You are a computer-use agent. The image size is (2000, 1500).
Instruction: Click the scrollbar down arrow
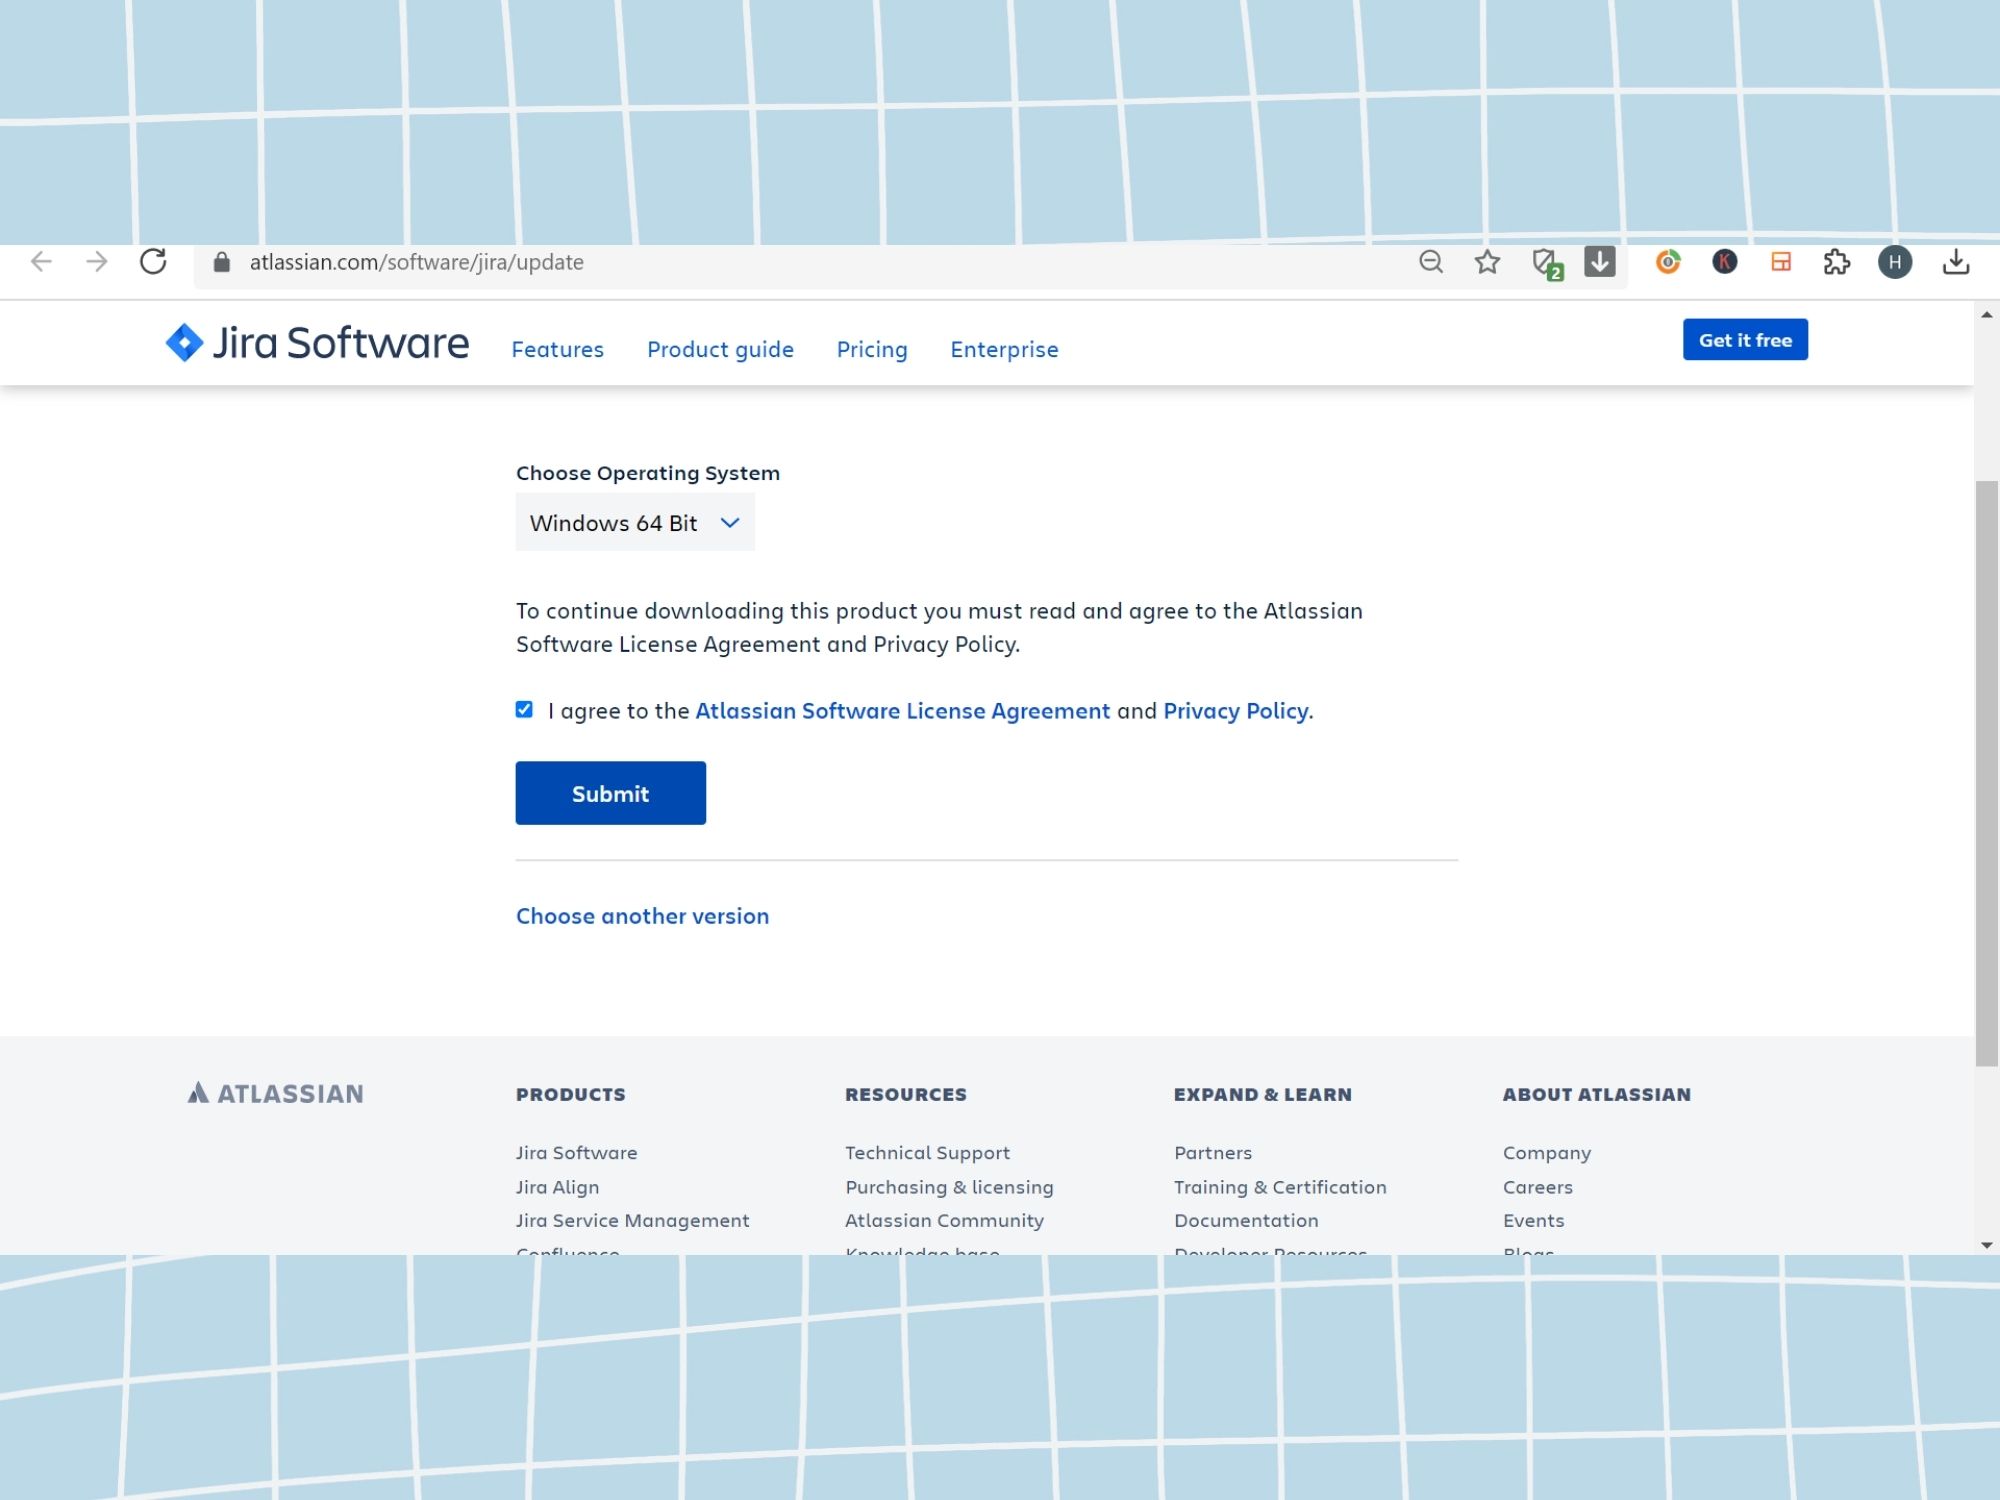coord(1986,1245)
